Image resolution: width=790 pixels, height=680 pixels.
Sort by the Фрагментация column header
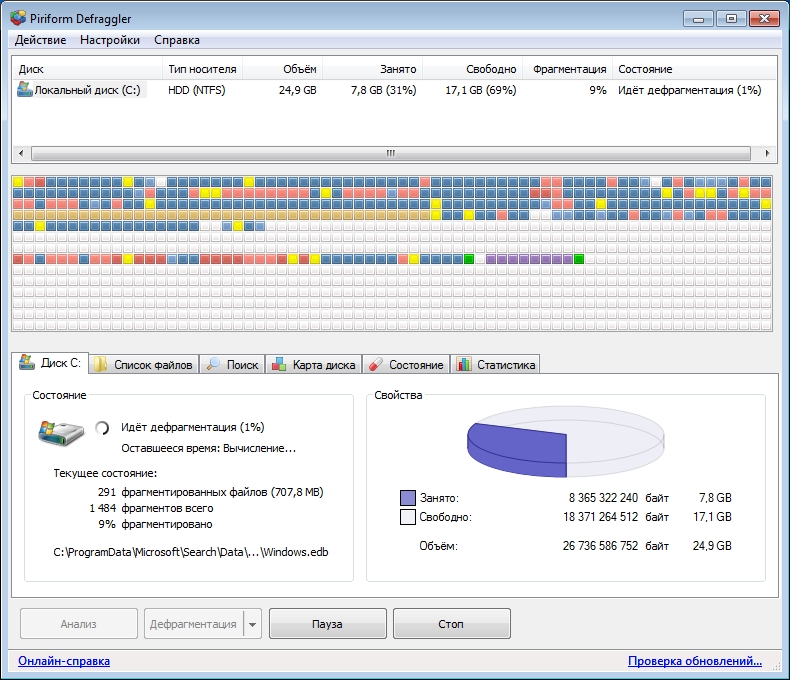pyautogui.click(x=569, y=69)
